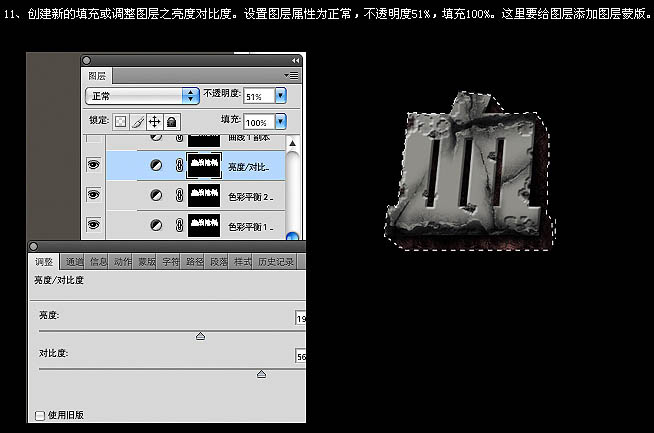Switch to the 通道 tab
Screen dimensions: 654x433
pyautogui.click(x=74, y=262)
